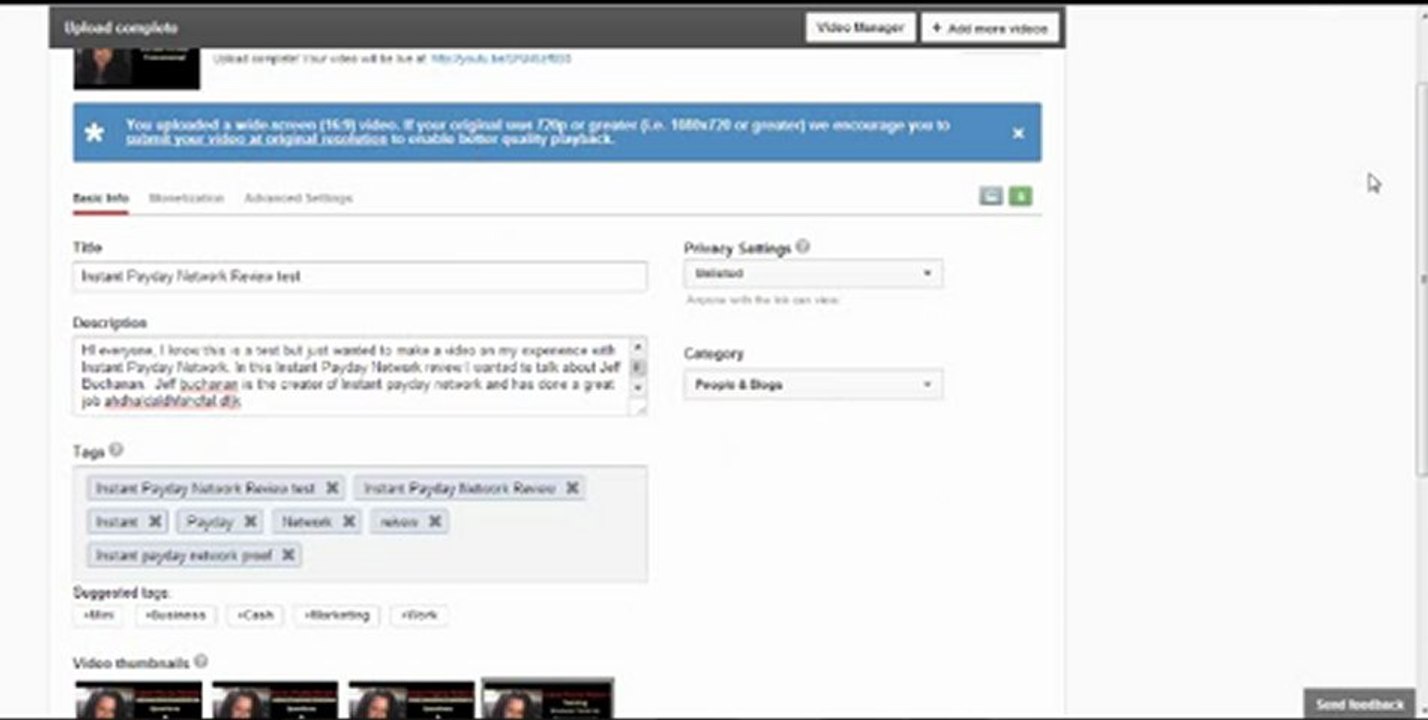Image resolution: width=1428 pixels, height=720 pixels.
Task: Click the uploaded video preview thumbnail at top
Action: click(x=136, y=68)
